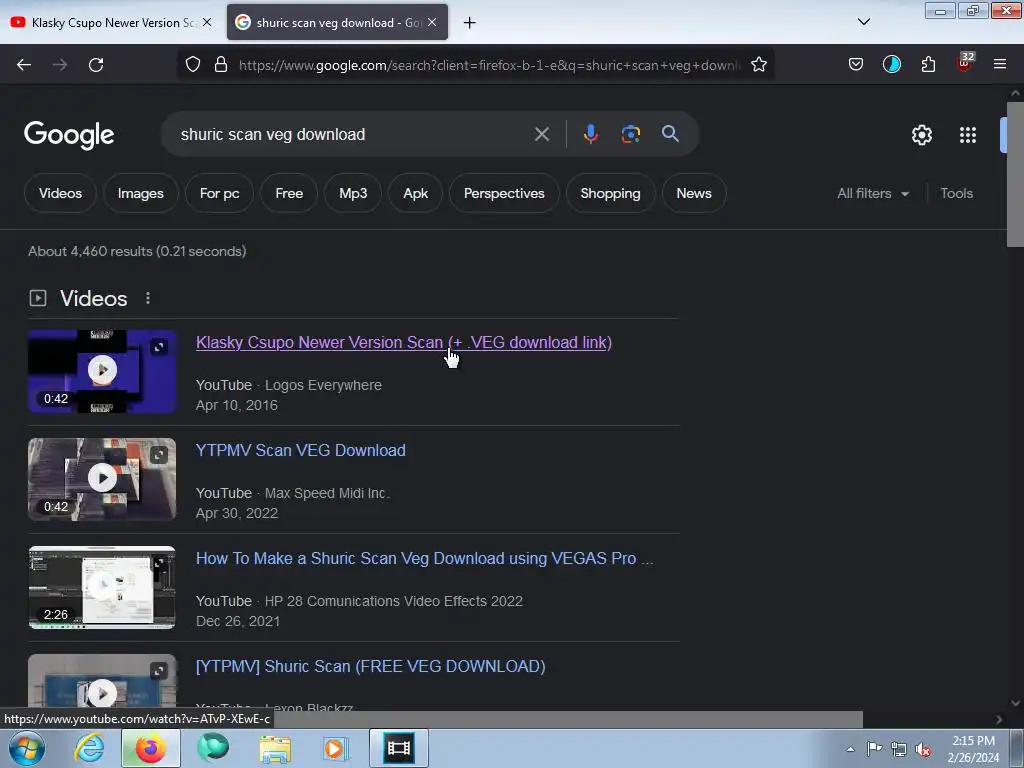This screenshot has width=1024, height=768.
Task: Reload the current Google search page
Action: [96, 65]
